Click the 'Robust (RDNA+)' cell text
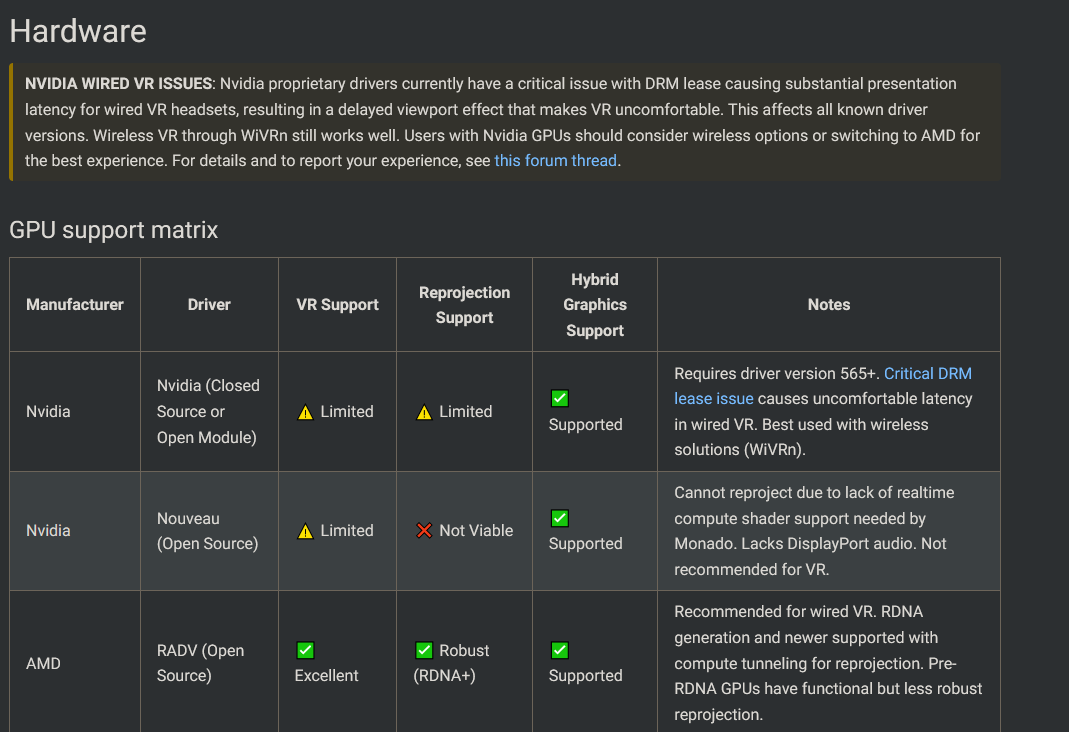 point(451,662)
